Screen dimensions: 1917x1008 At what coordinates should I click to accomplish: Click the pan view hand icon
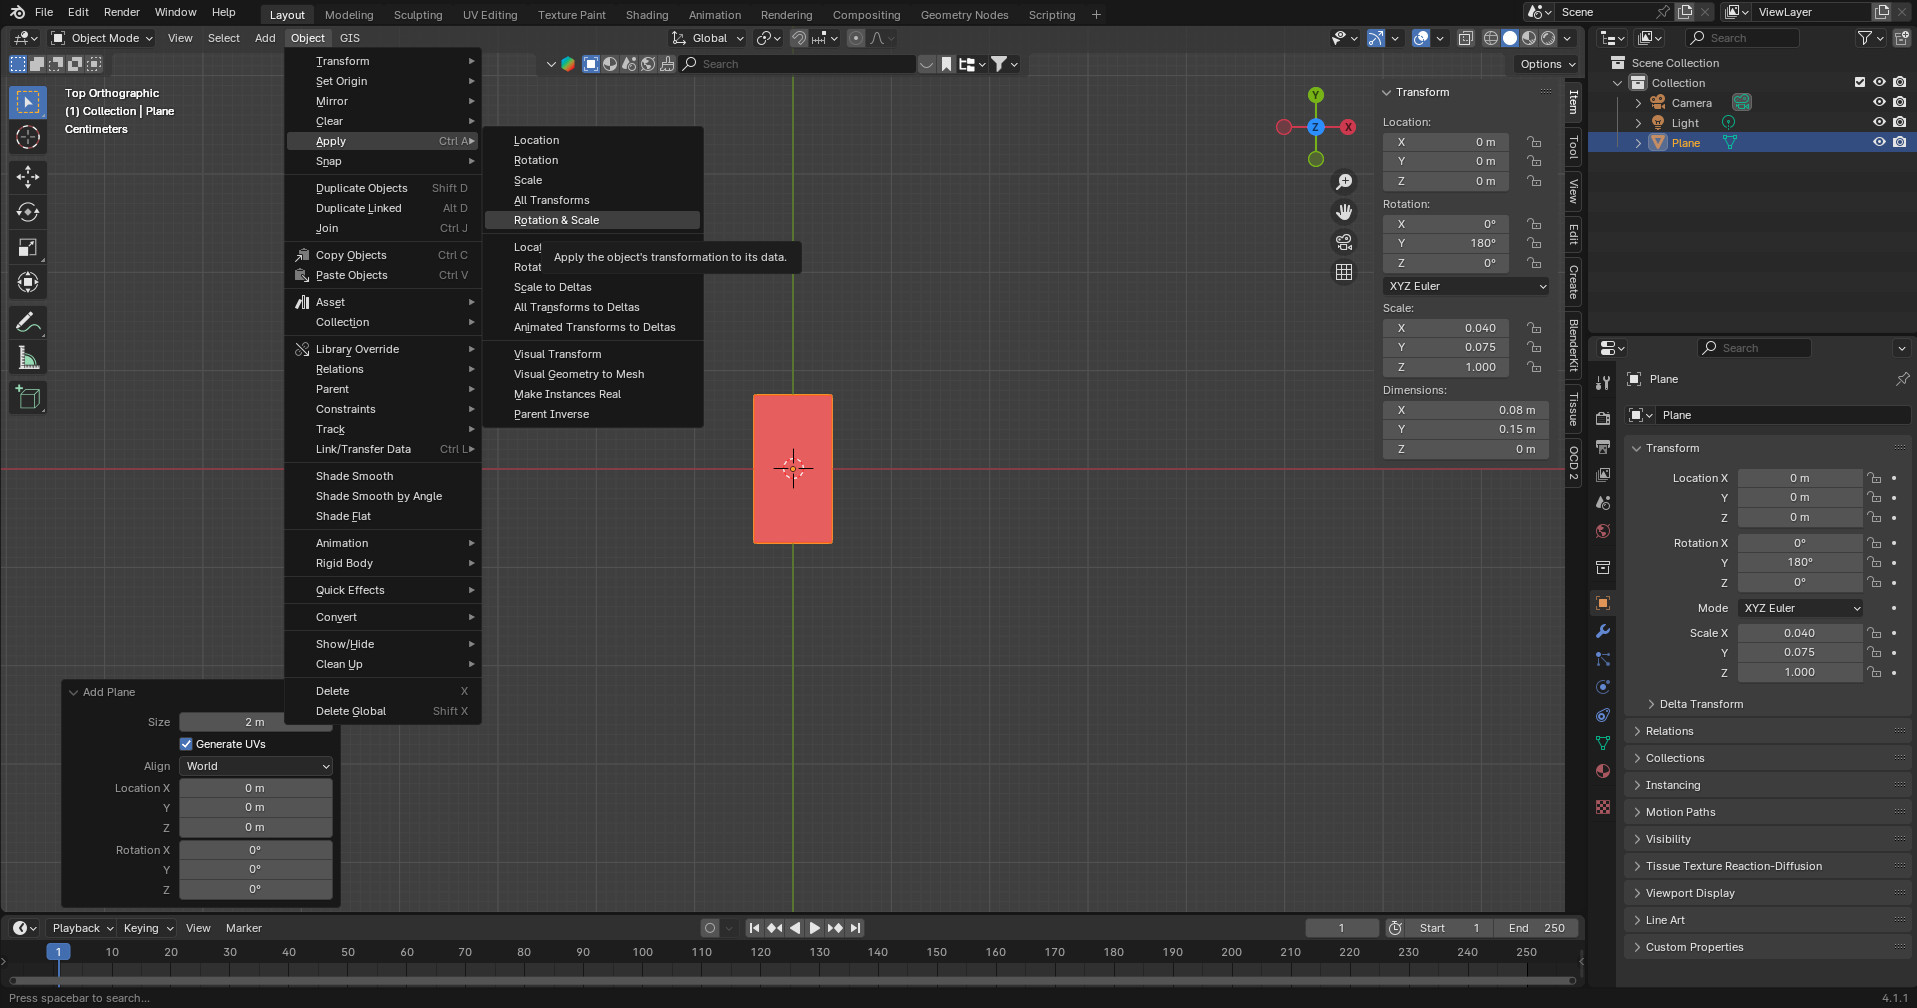coord(1344,211)
